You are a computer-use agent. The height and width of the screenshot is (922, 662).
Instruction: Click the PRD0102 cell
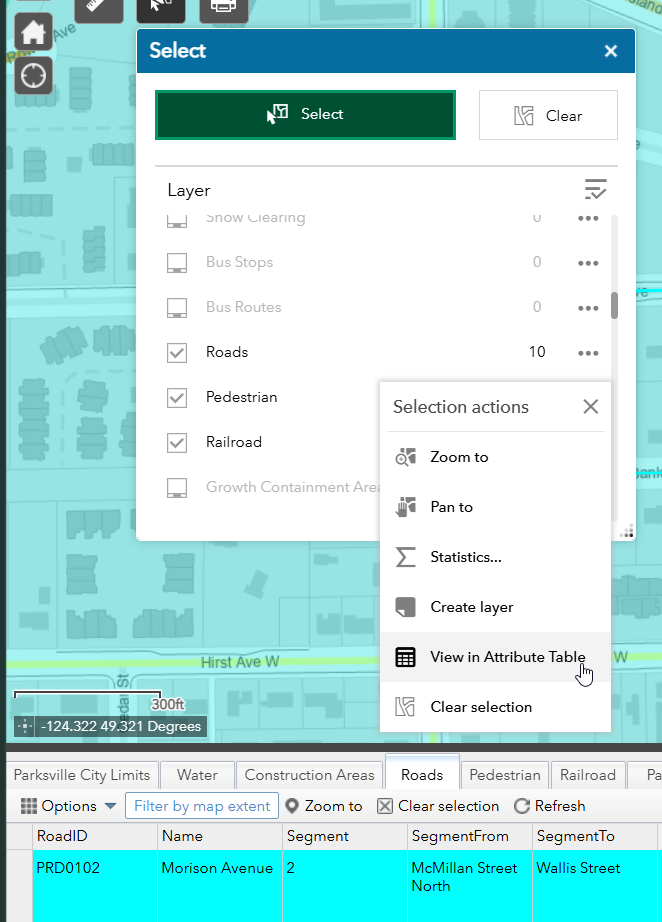(95, 886)
